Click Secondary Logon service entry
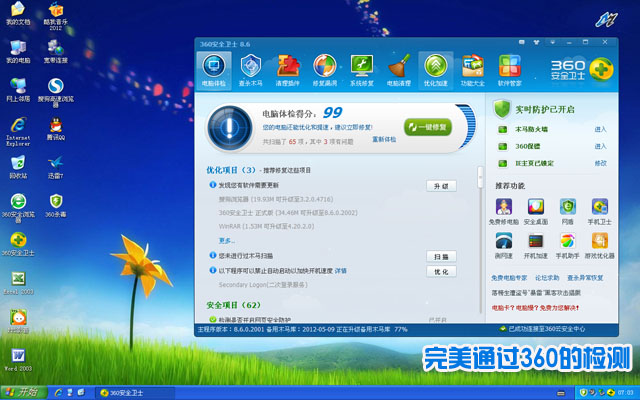The height and width of the screenshot is (400, 640). (x=263, y=285)
